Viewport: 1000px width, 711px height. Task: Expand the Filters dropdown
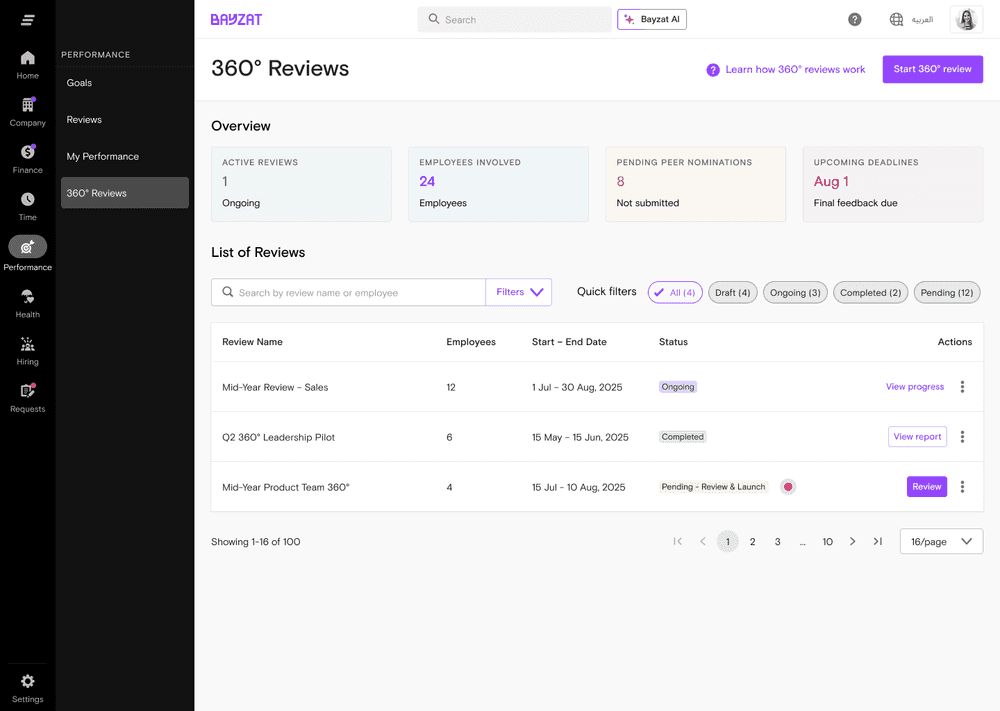pos(518,291)
